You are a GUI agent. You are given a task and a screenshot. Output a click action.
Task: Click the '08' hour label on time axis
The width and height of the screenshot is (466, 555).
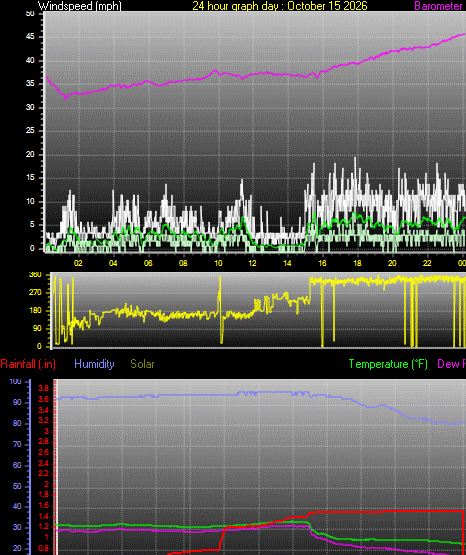pyautogui.click(x=183, y=263)
